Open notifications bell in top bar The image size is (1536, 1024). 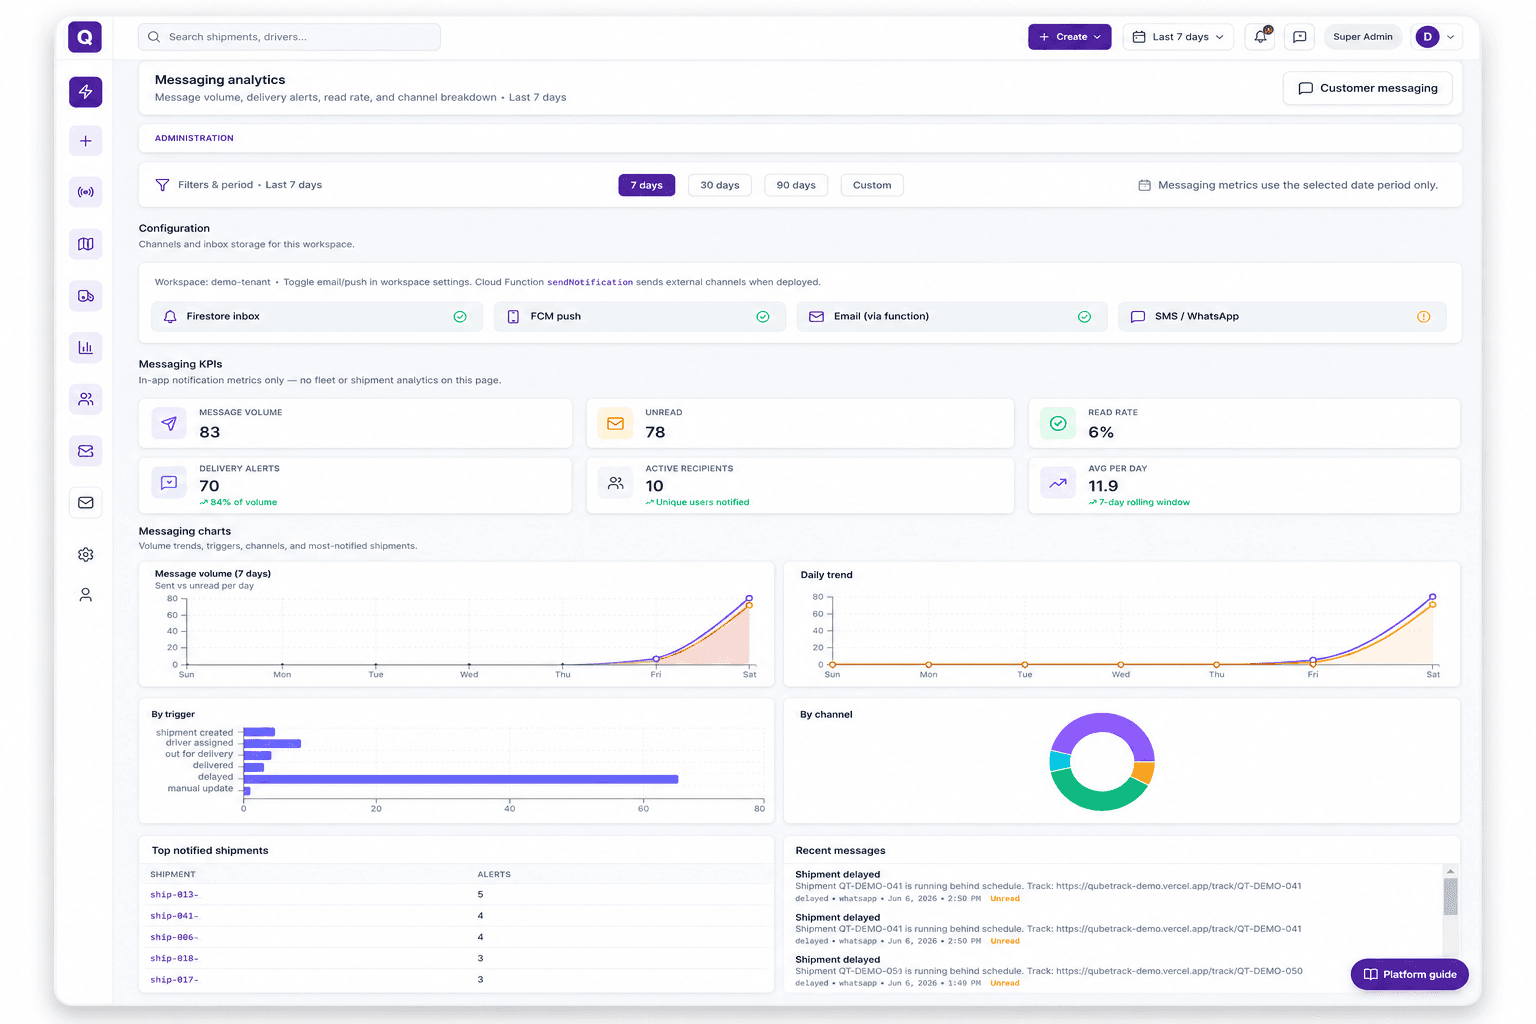click(1261, 37)
